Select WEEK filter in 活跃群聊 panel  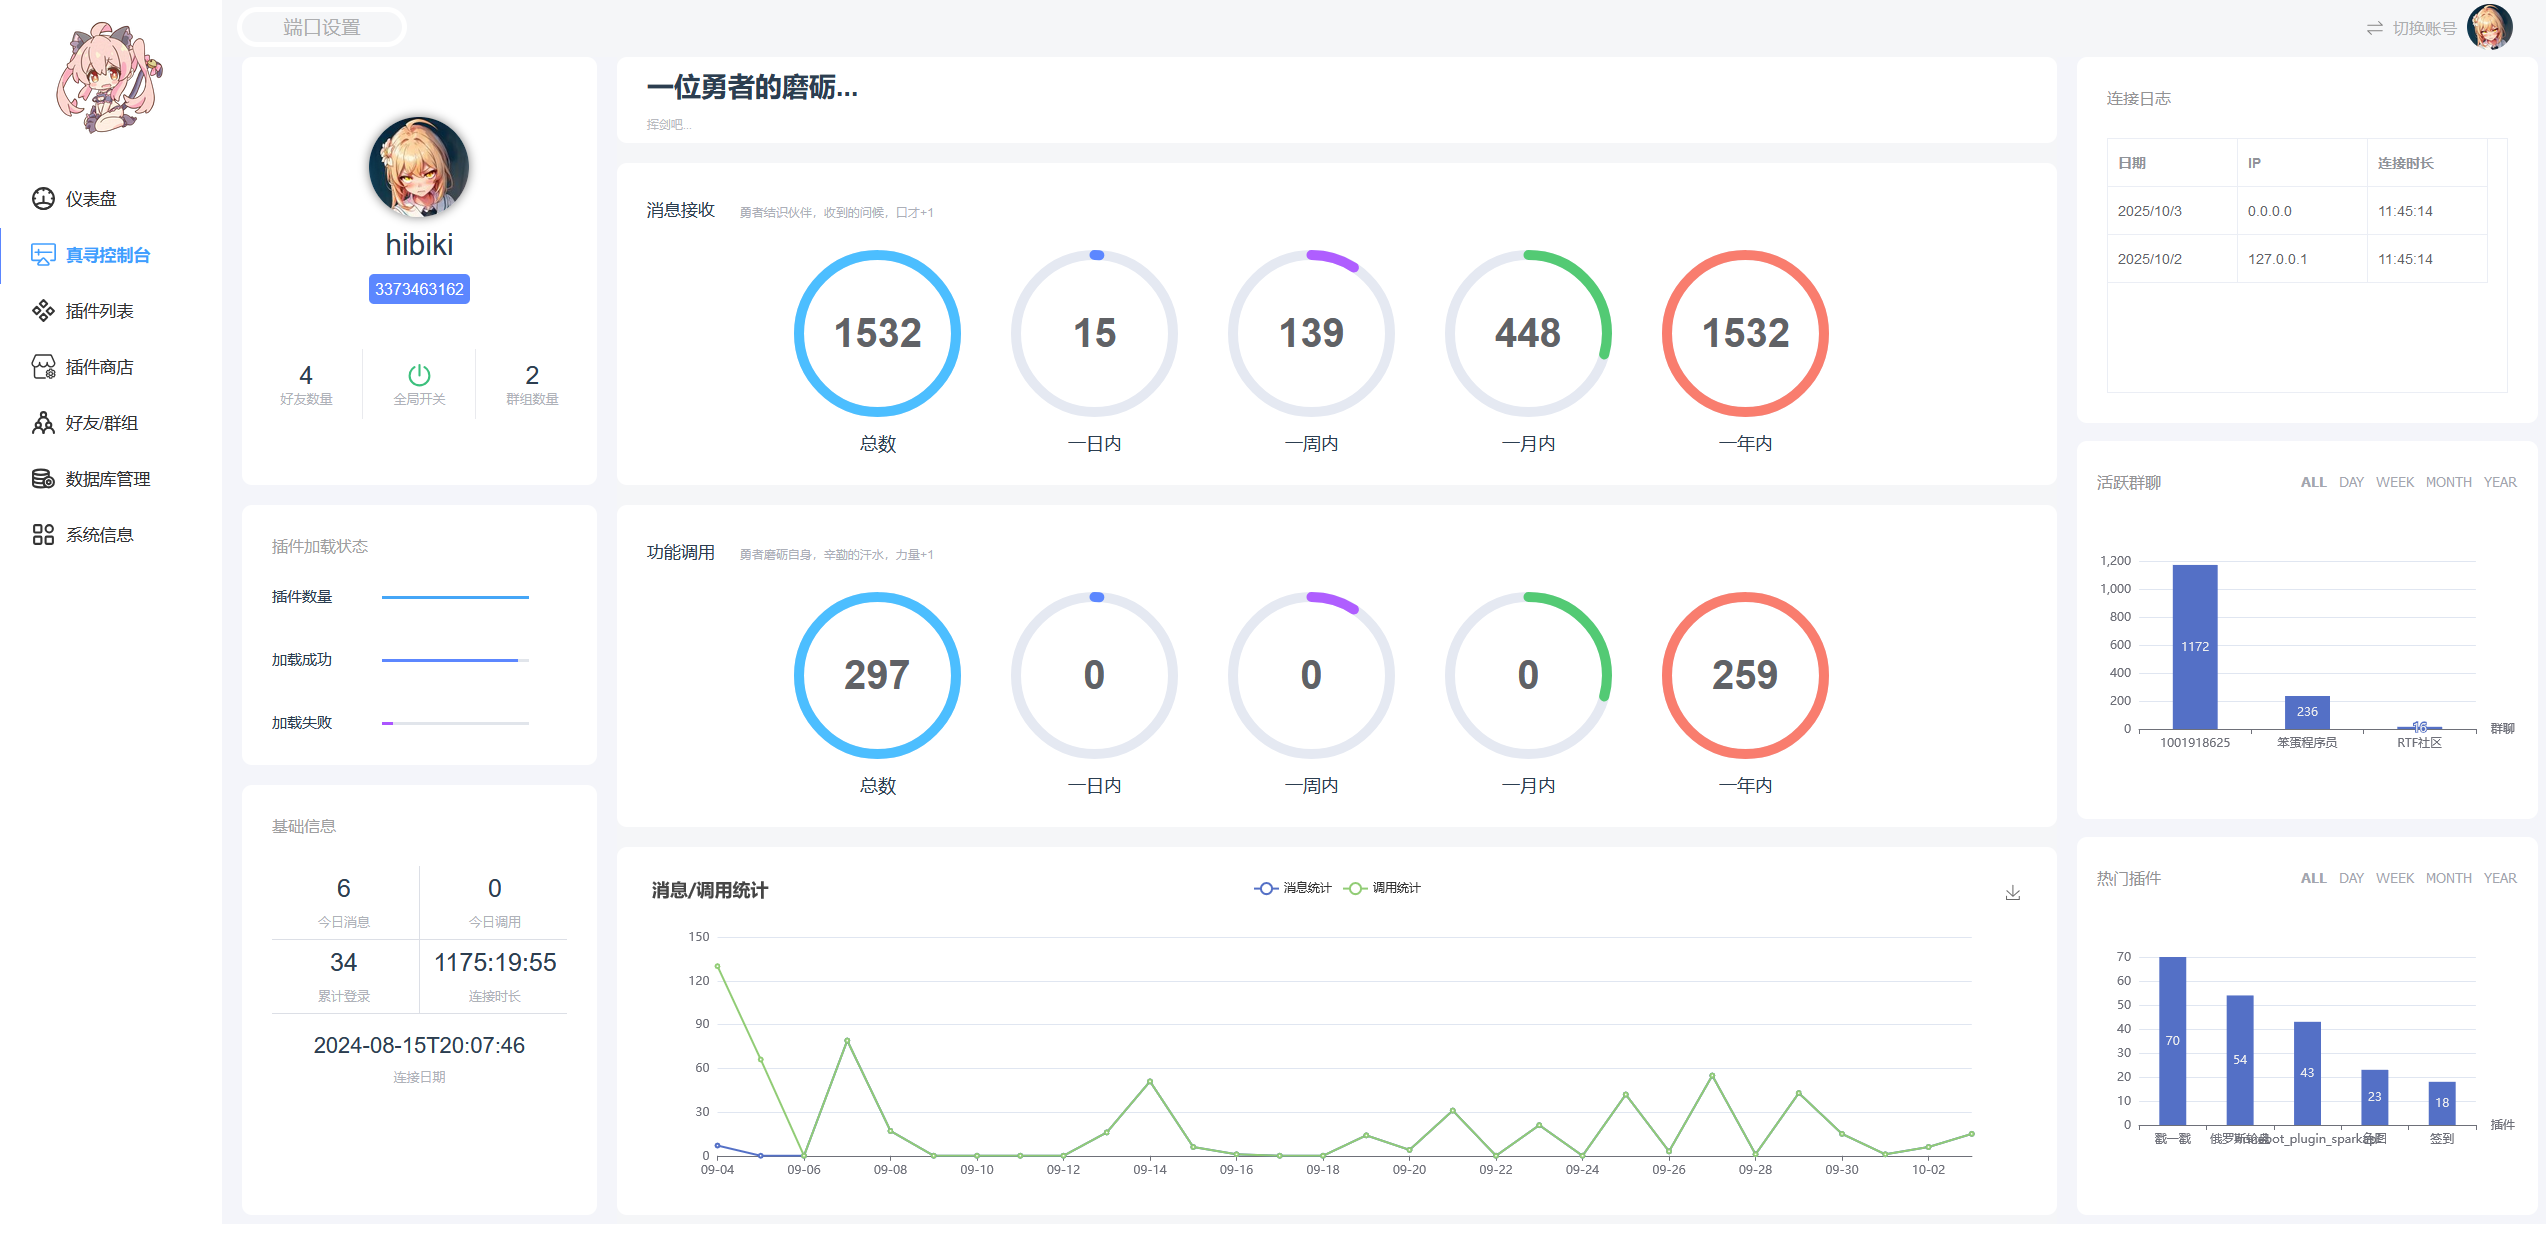click(x=2395, y=482)
